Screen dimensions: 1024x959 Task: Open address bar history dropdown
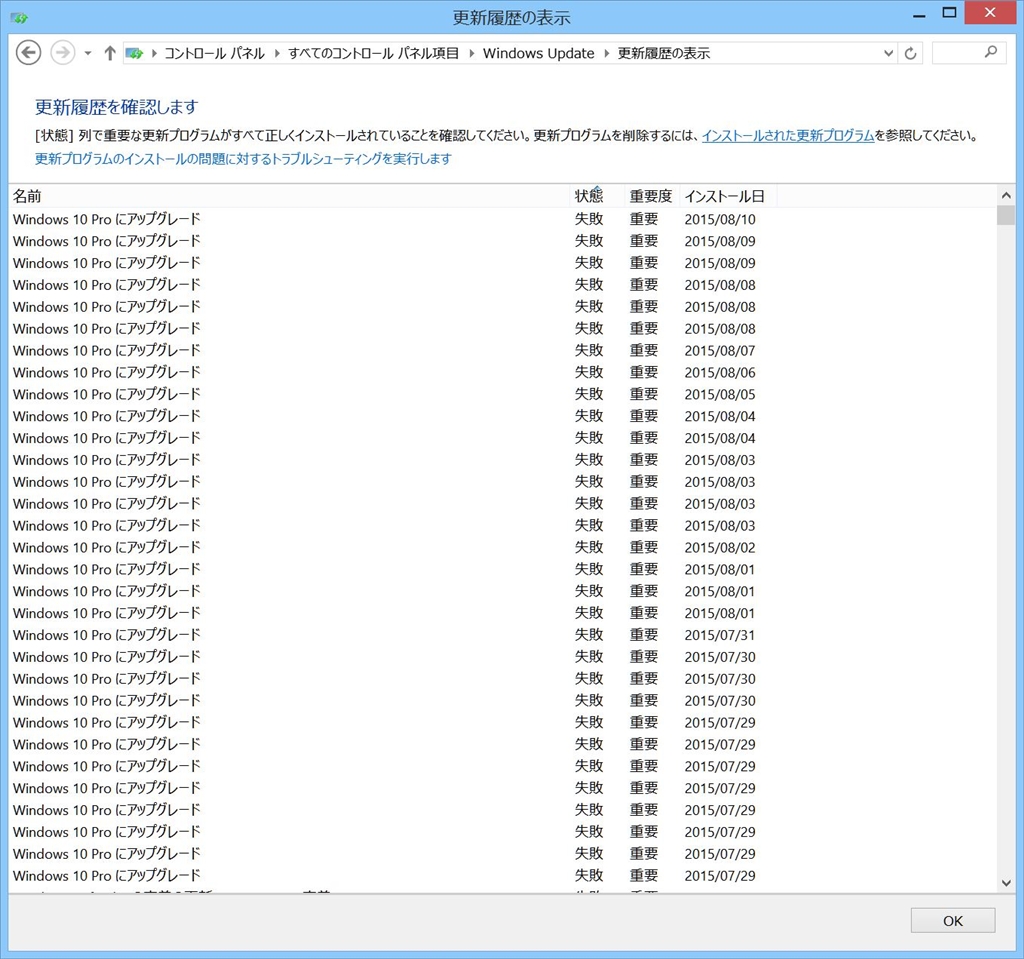pos(888,54)
